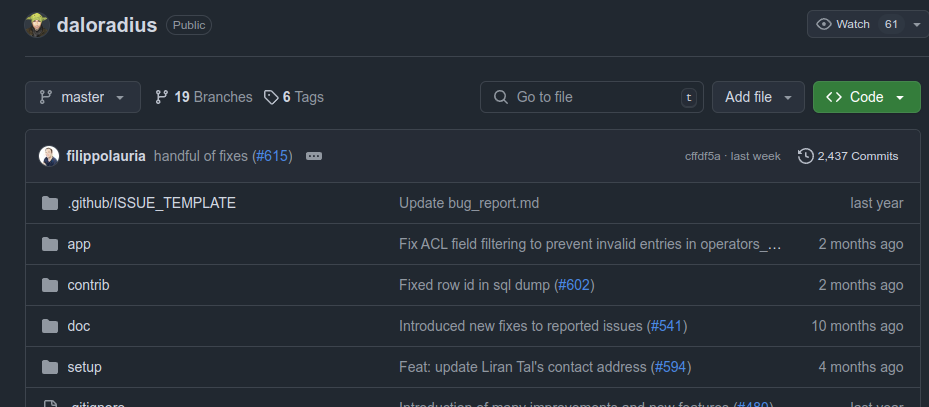The image size is (929, 407).
Task: Click the folder icon for .github/ISSUE_TEMPLATE
Action: pyautogui.click(x=50, y=203)
